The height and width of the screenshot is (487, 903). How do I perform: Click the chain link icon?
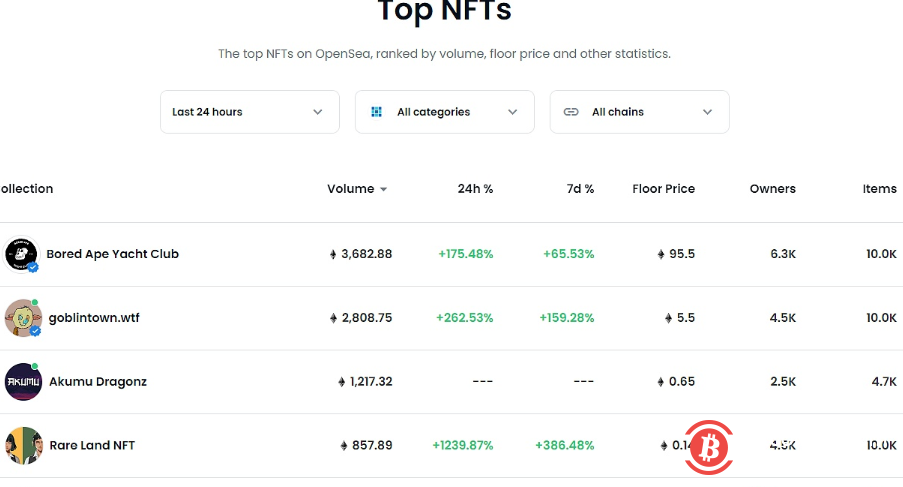coord(571,112)
